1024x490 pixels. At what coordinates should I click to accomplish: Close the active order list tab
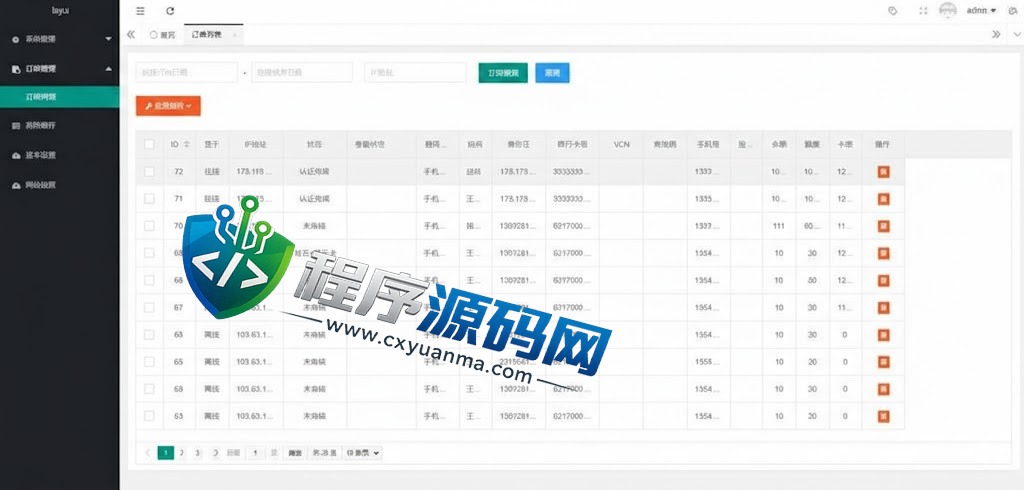[x=234, y=35]
